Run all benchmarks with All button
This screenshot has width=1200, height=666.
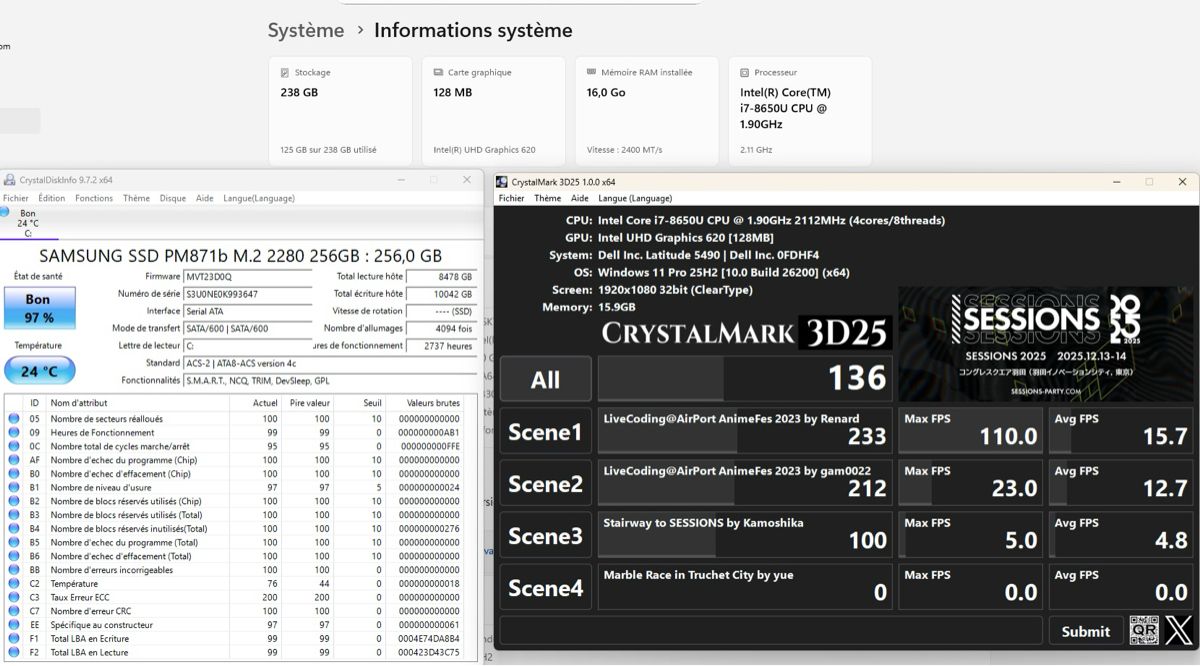pos(545,380)
